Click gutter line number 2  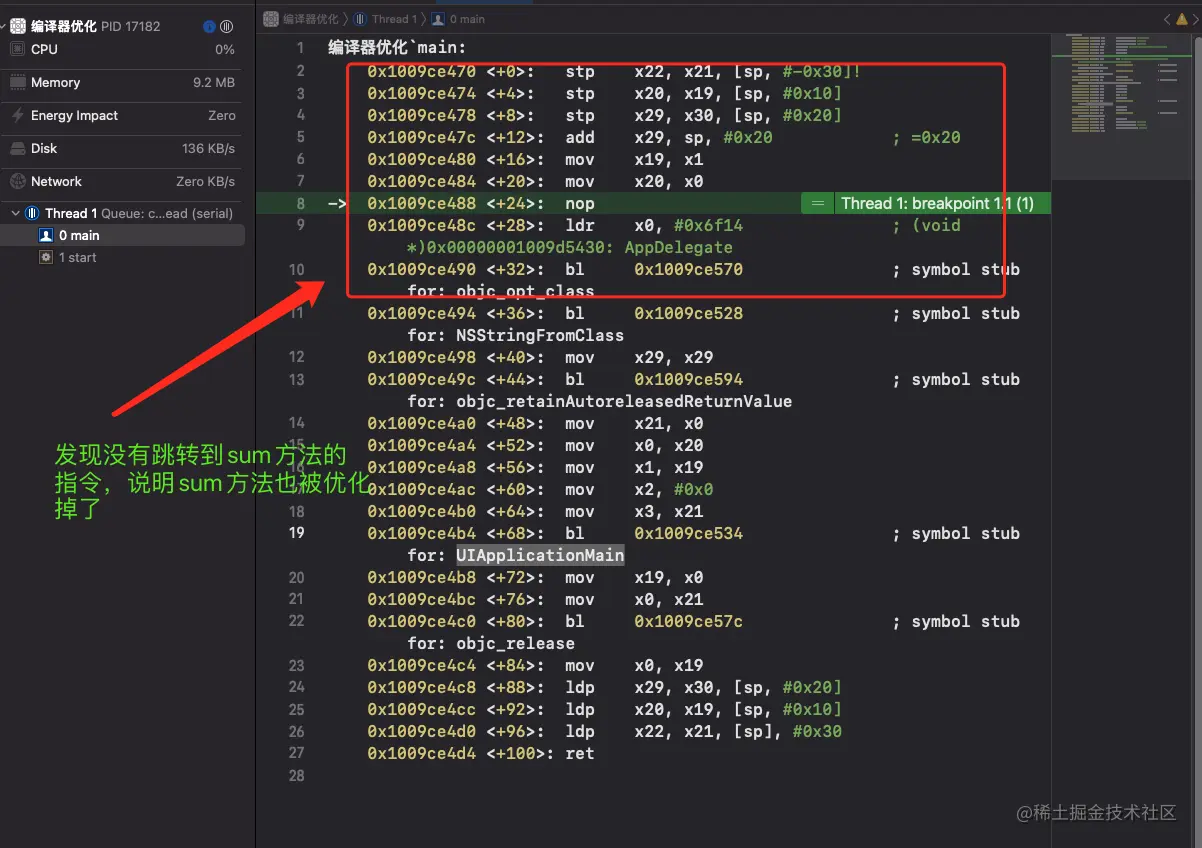click(300, 71)
